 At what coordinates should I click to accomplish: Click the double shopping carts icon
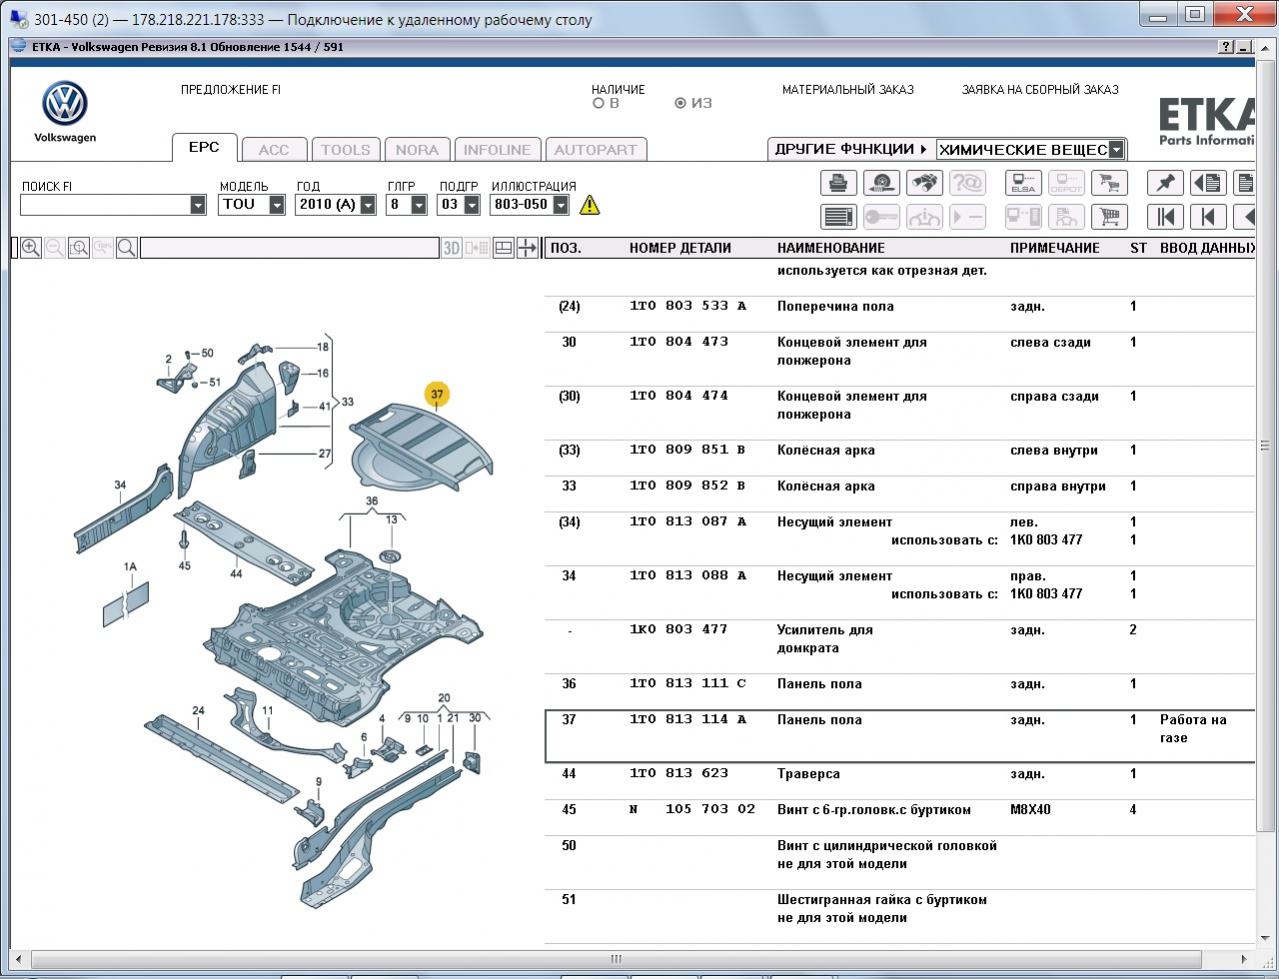tap(1109, 183)
